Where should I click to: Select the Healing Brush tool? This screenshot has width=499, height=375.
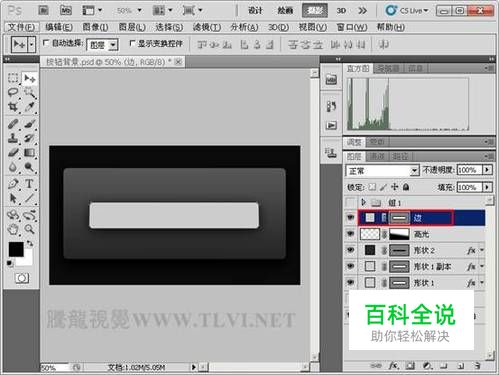[13, 124]
